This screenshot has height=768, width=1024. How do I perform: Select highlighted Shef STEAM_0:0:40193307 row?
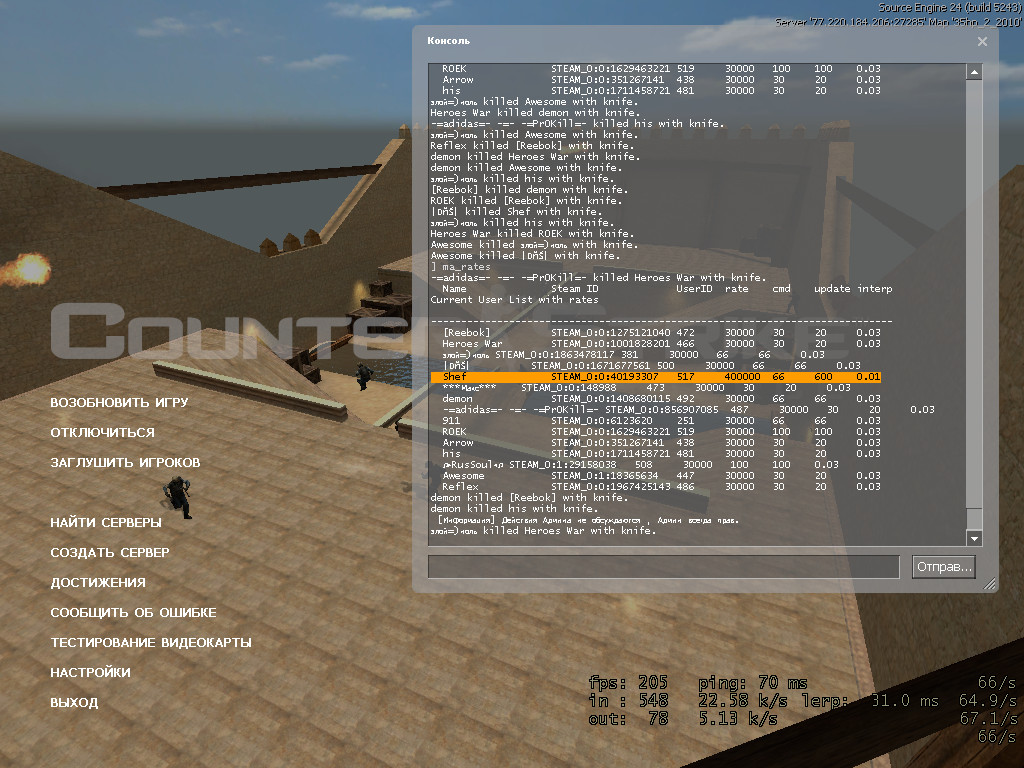pyautogui.click(x=656, y=377)
